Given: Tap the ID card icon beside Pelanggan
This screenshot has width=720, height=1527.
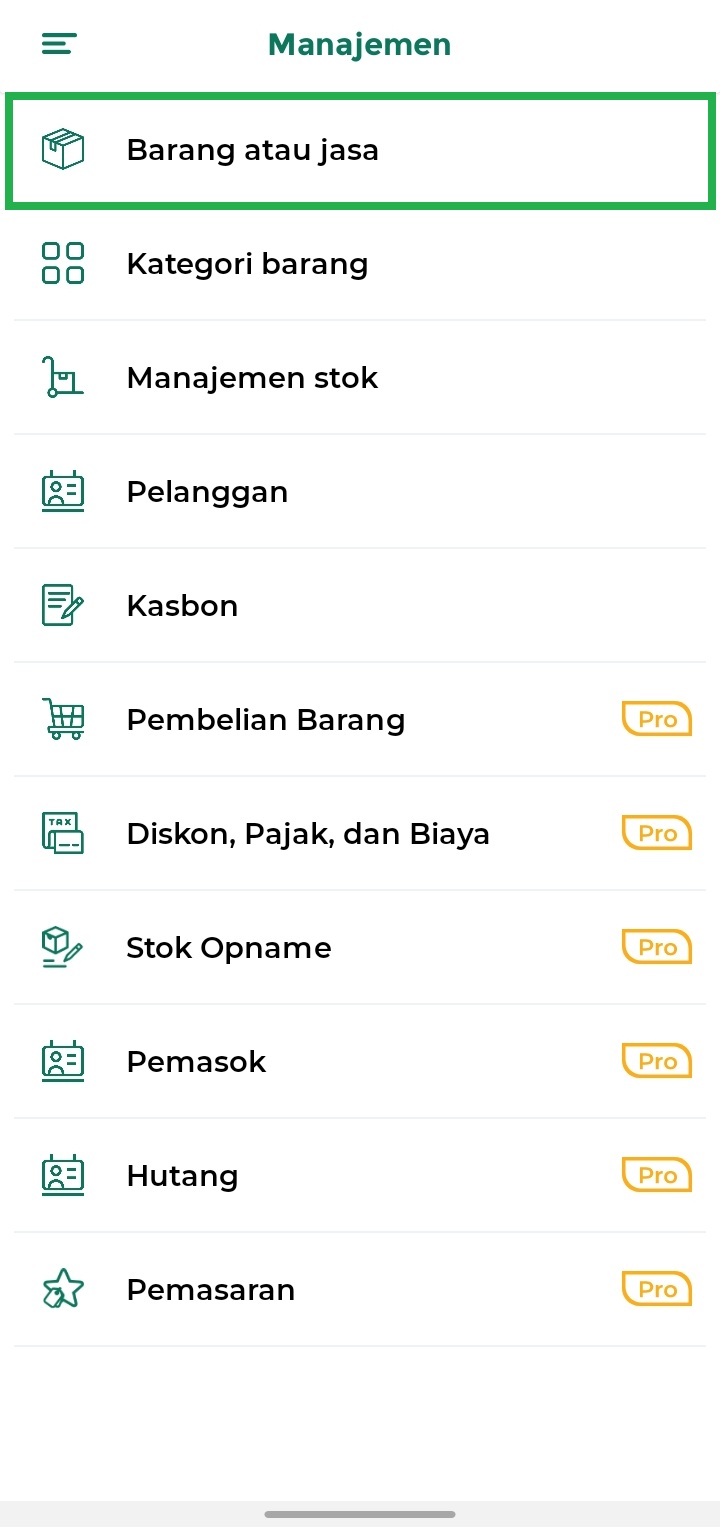Looking at the screenshot, I should [63, 492].
